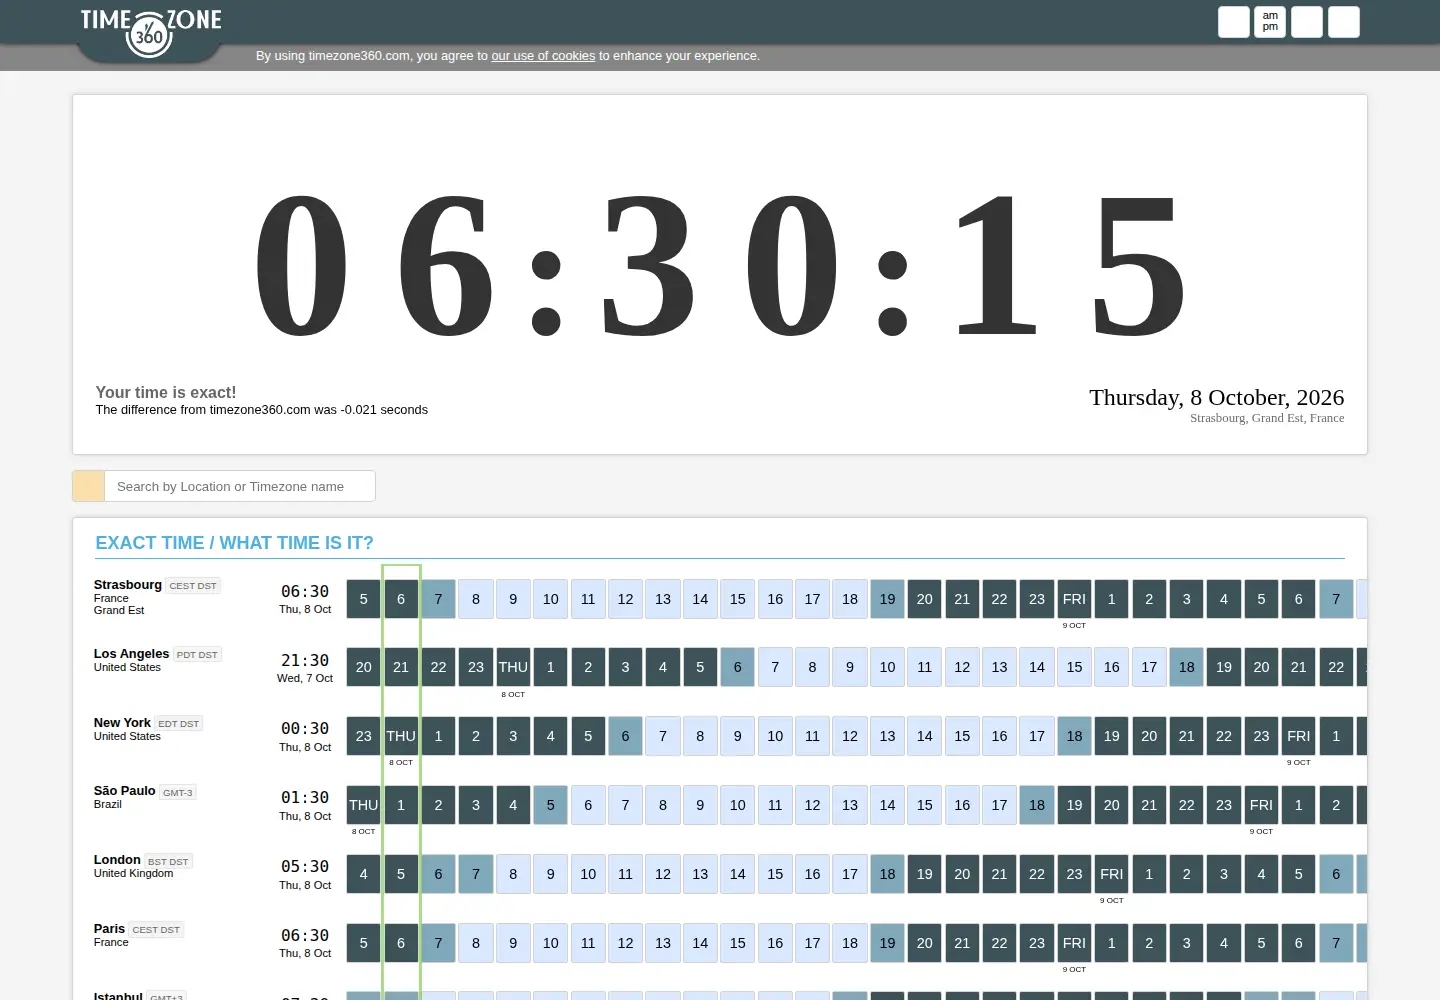The width and height of the screenshot is (1440, 1000).
Task: Select the FRI cell in the New York row
Action: point(1298,736)
